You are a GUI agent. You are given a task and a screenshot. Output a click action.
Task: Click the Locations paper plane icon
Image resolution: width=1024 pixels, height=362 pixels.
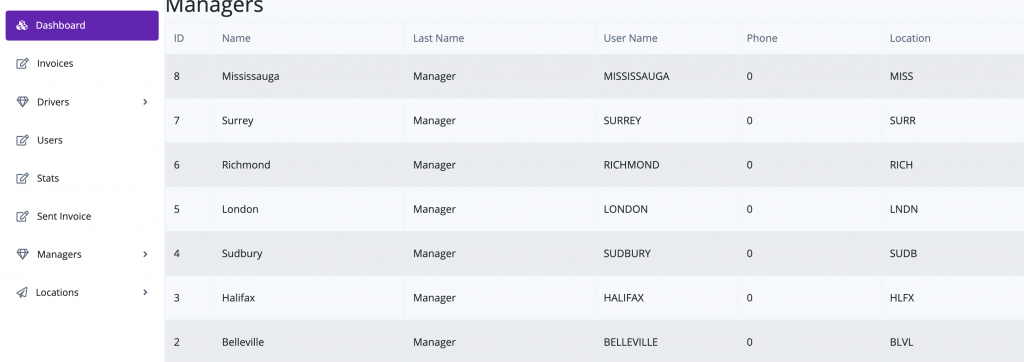pos(22,292)
